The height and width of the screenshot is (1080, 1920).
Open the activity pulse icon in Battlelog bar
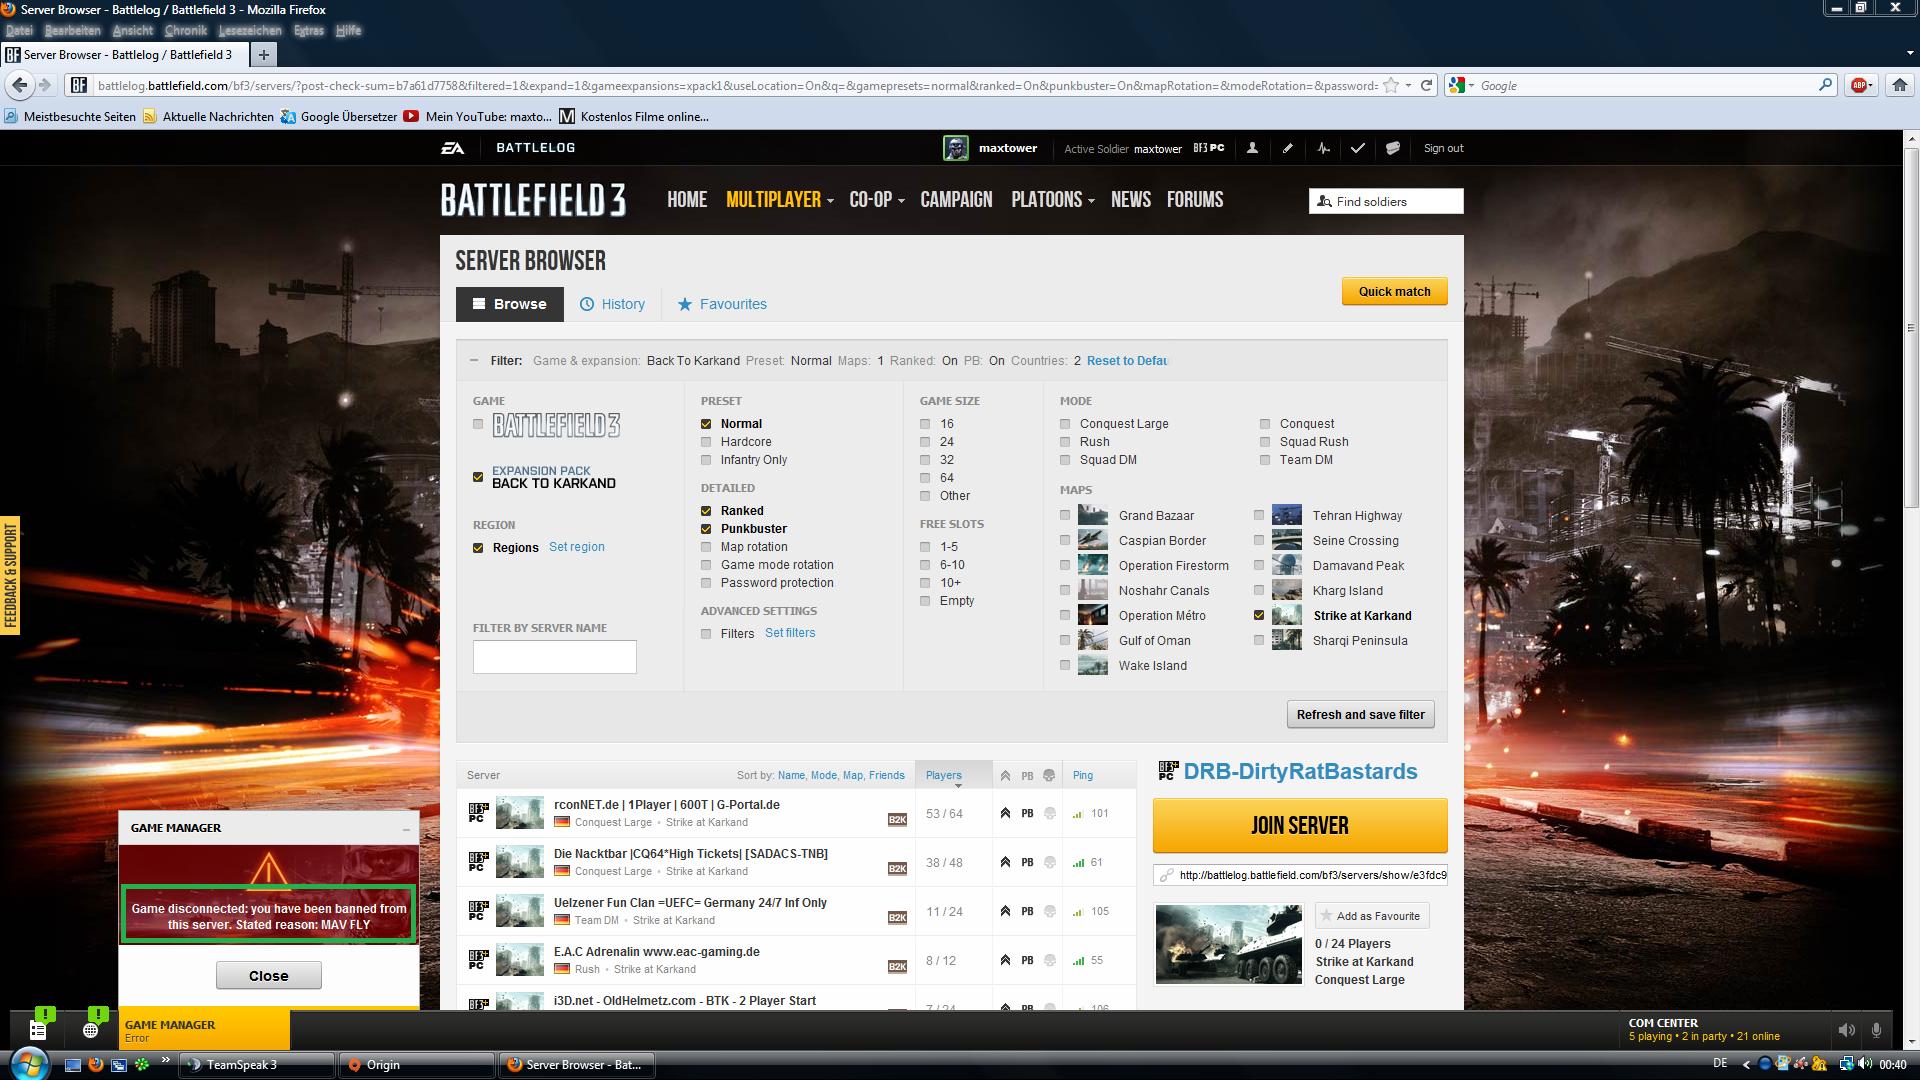pos(1323,148)
